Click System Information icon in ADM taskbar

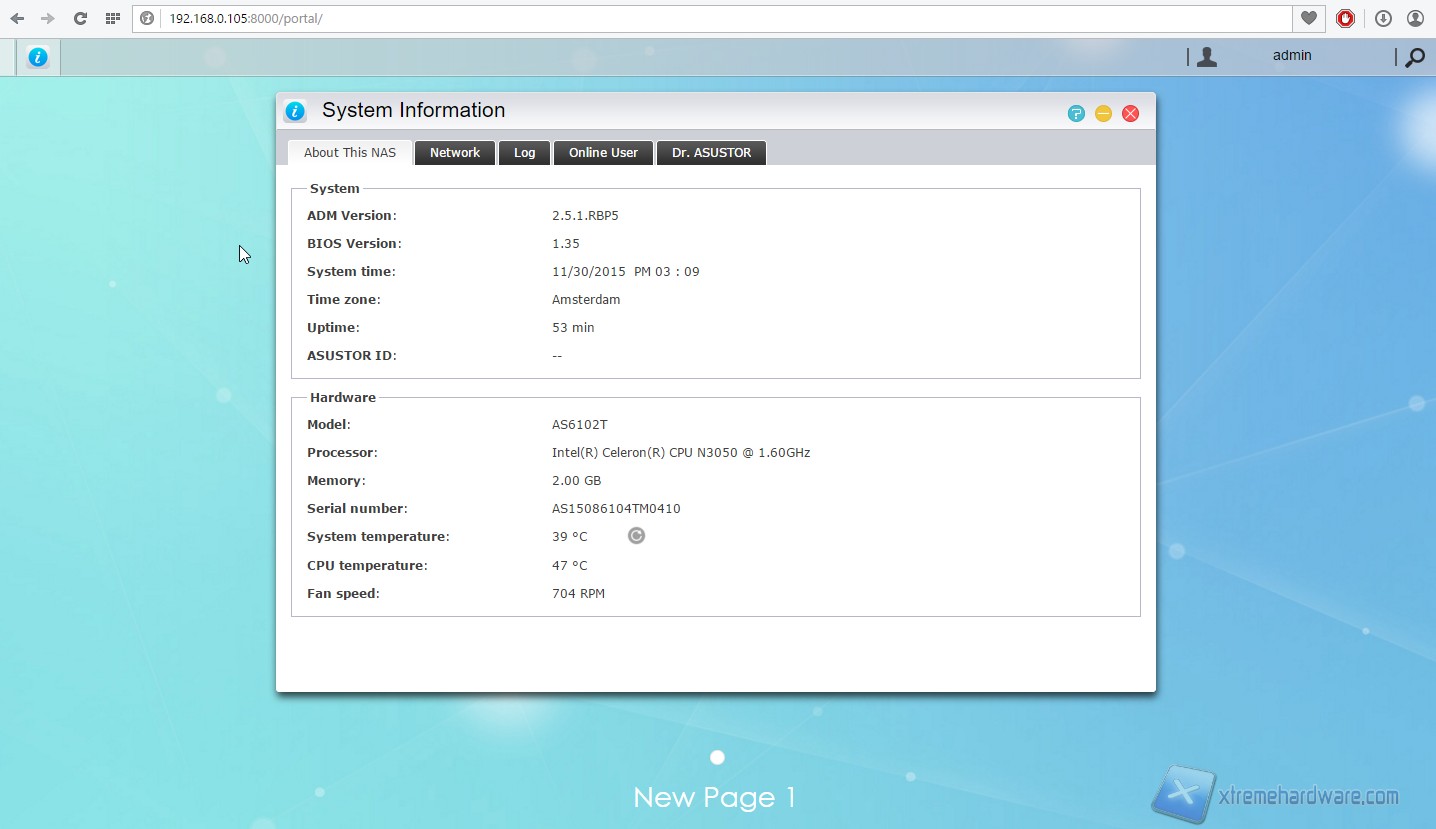coord(38,57)
